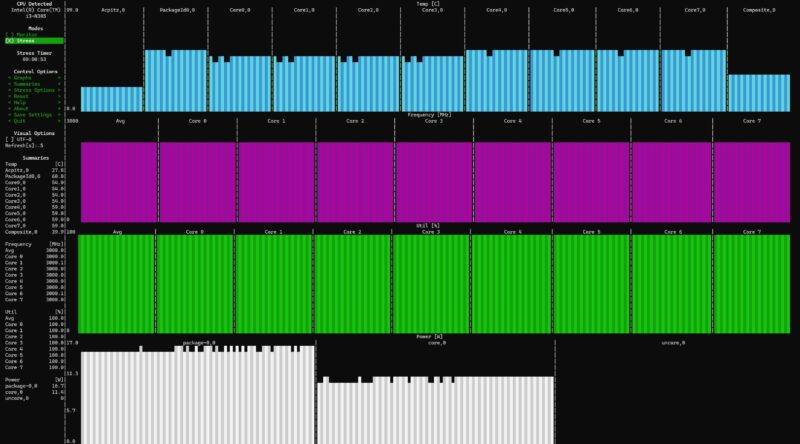Click the Power [W] graph title
Image resolution: width=800 pixels, height=444 pixels.
tap(429, 337)
